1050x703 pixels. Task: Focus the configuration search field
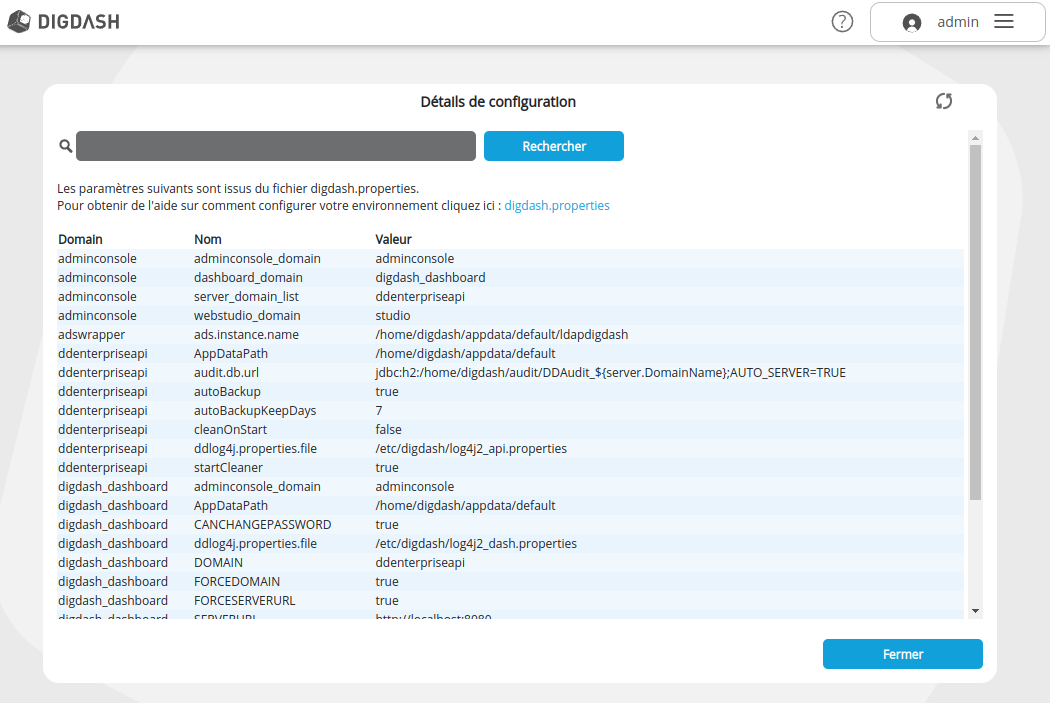pyautogui.click(x=276, y=146)
